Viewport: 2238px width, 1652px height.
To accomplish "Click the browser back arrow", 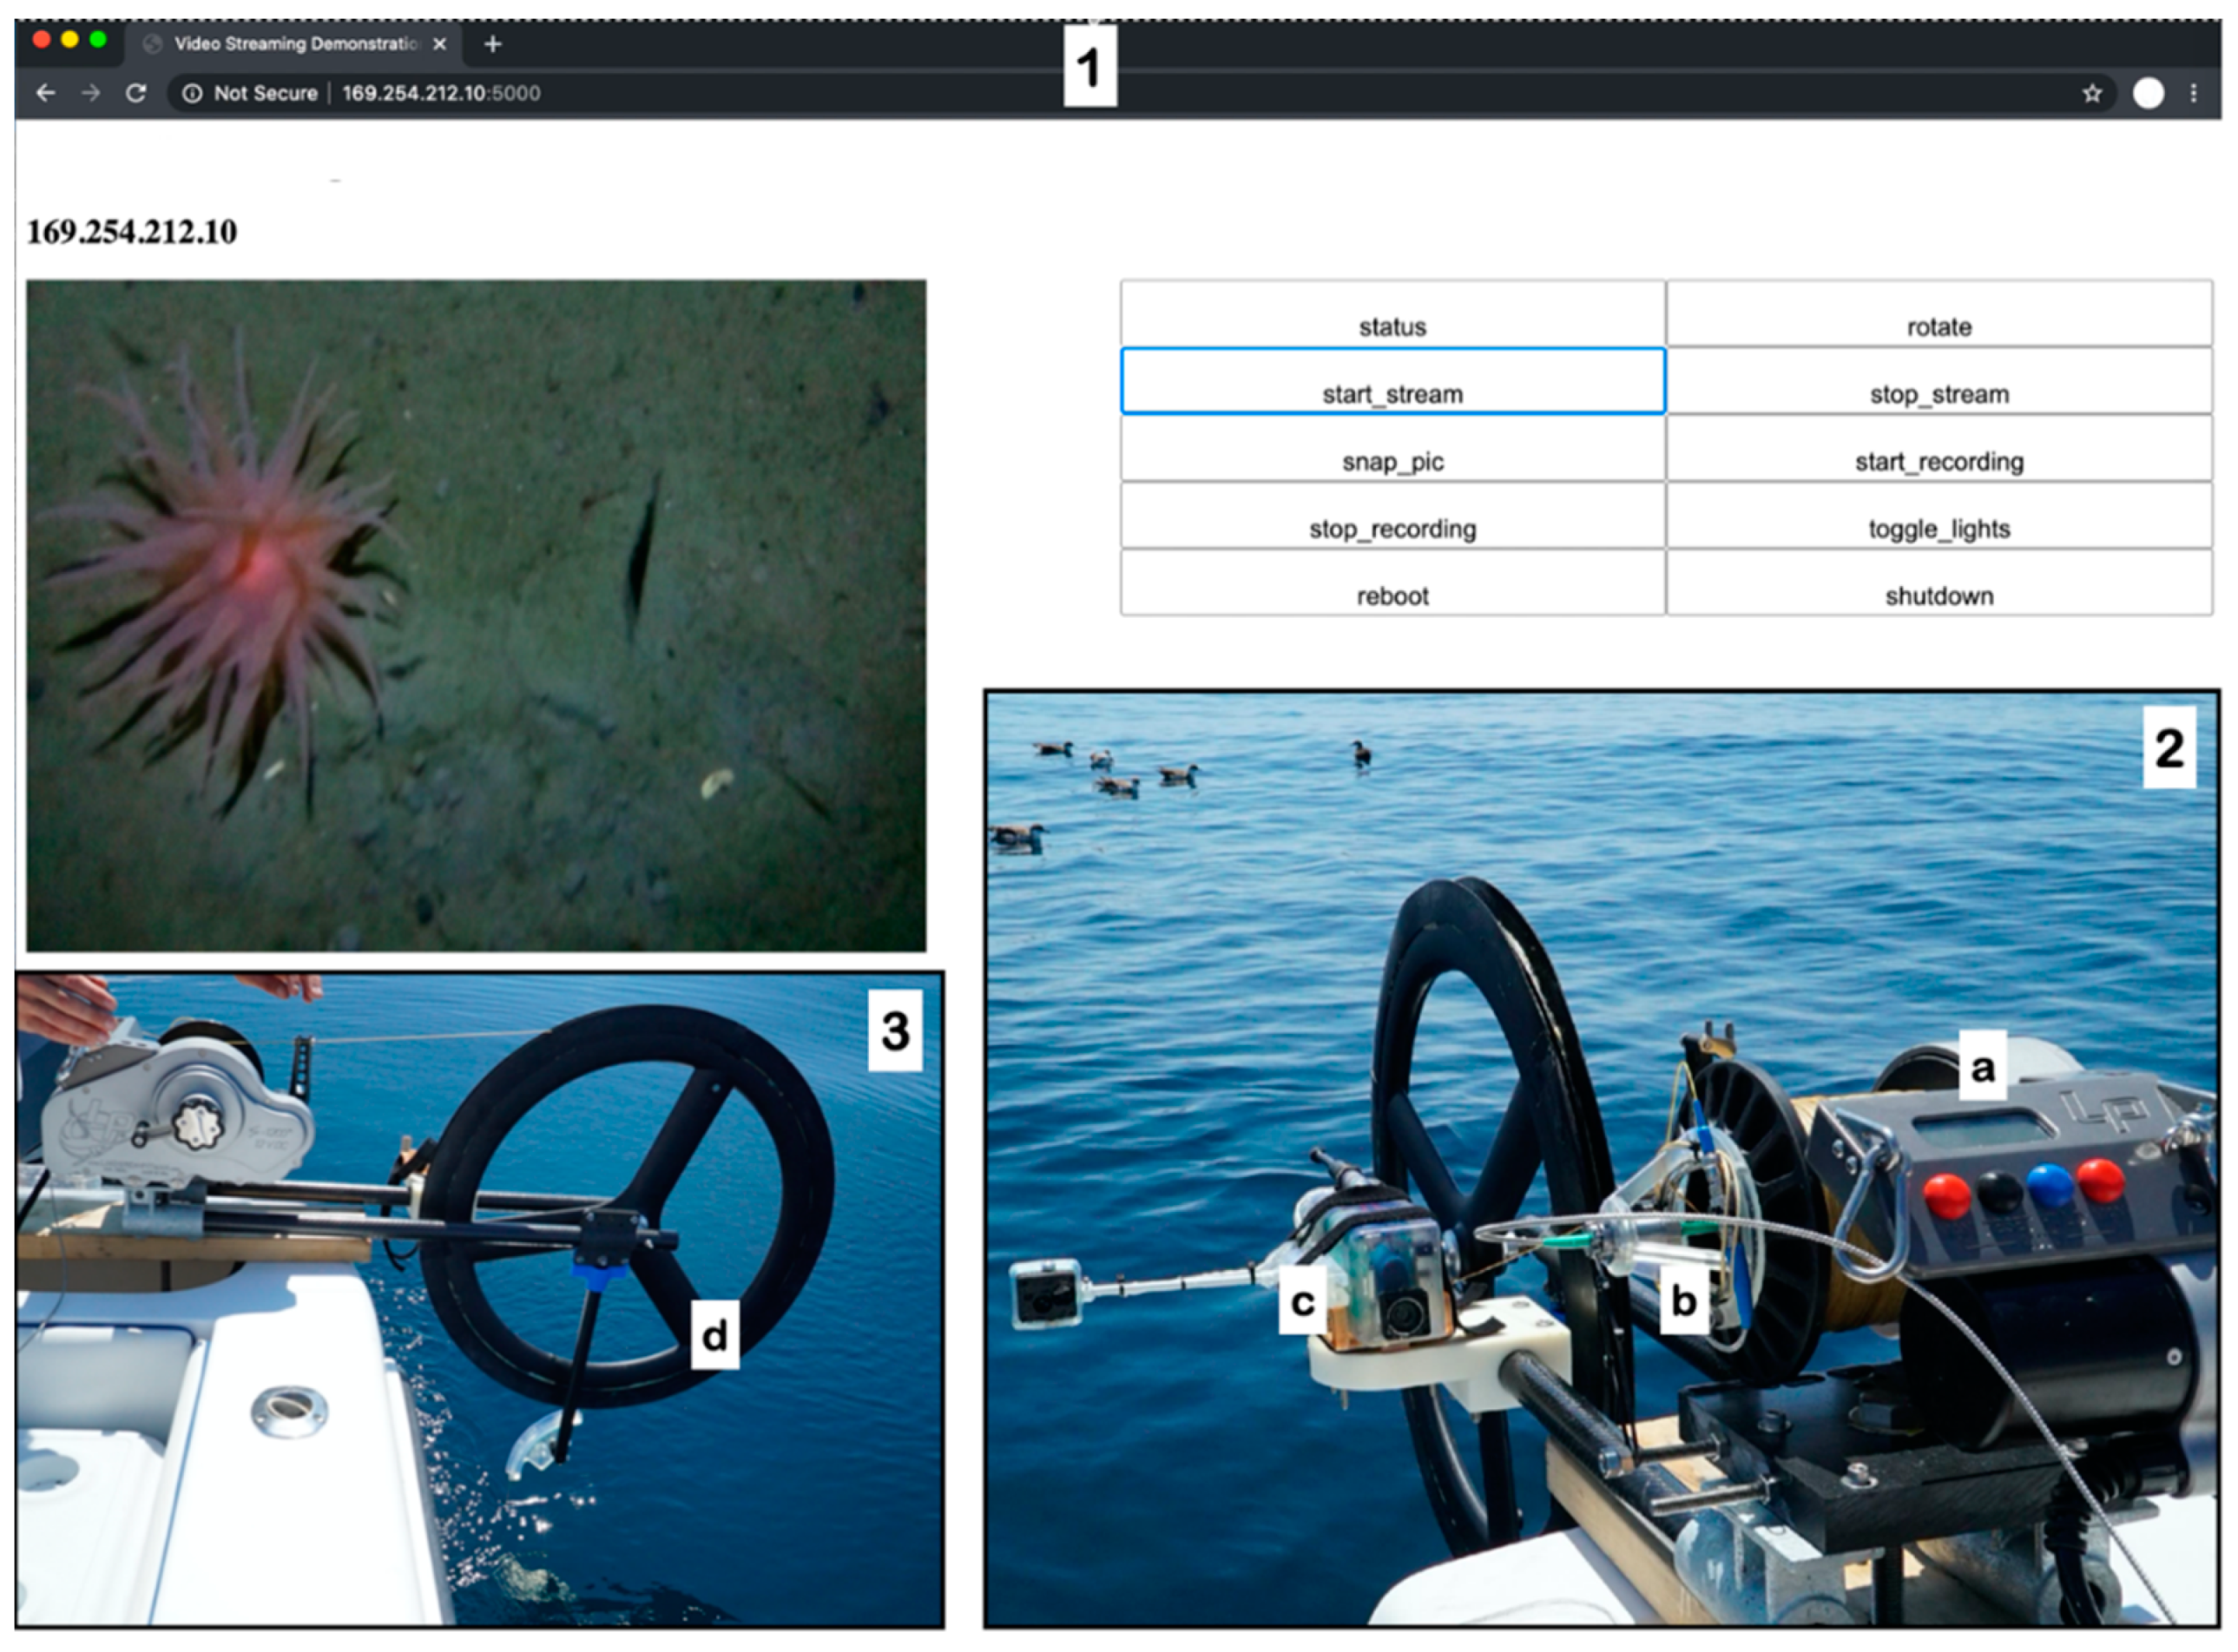I will pos(45,93).
